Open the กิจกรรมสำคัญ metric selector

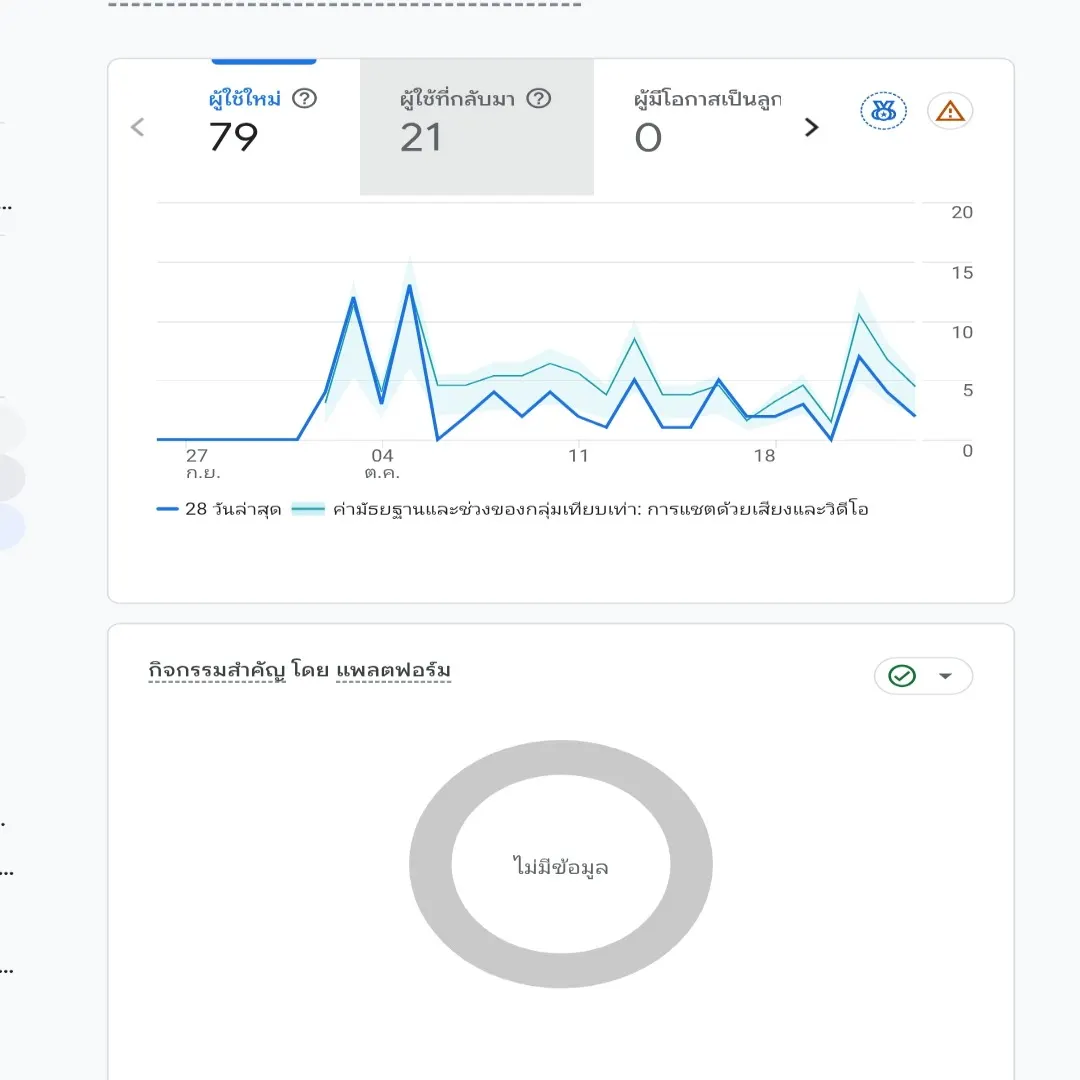click(x=217, y=670)
